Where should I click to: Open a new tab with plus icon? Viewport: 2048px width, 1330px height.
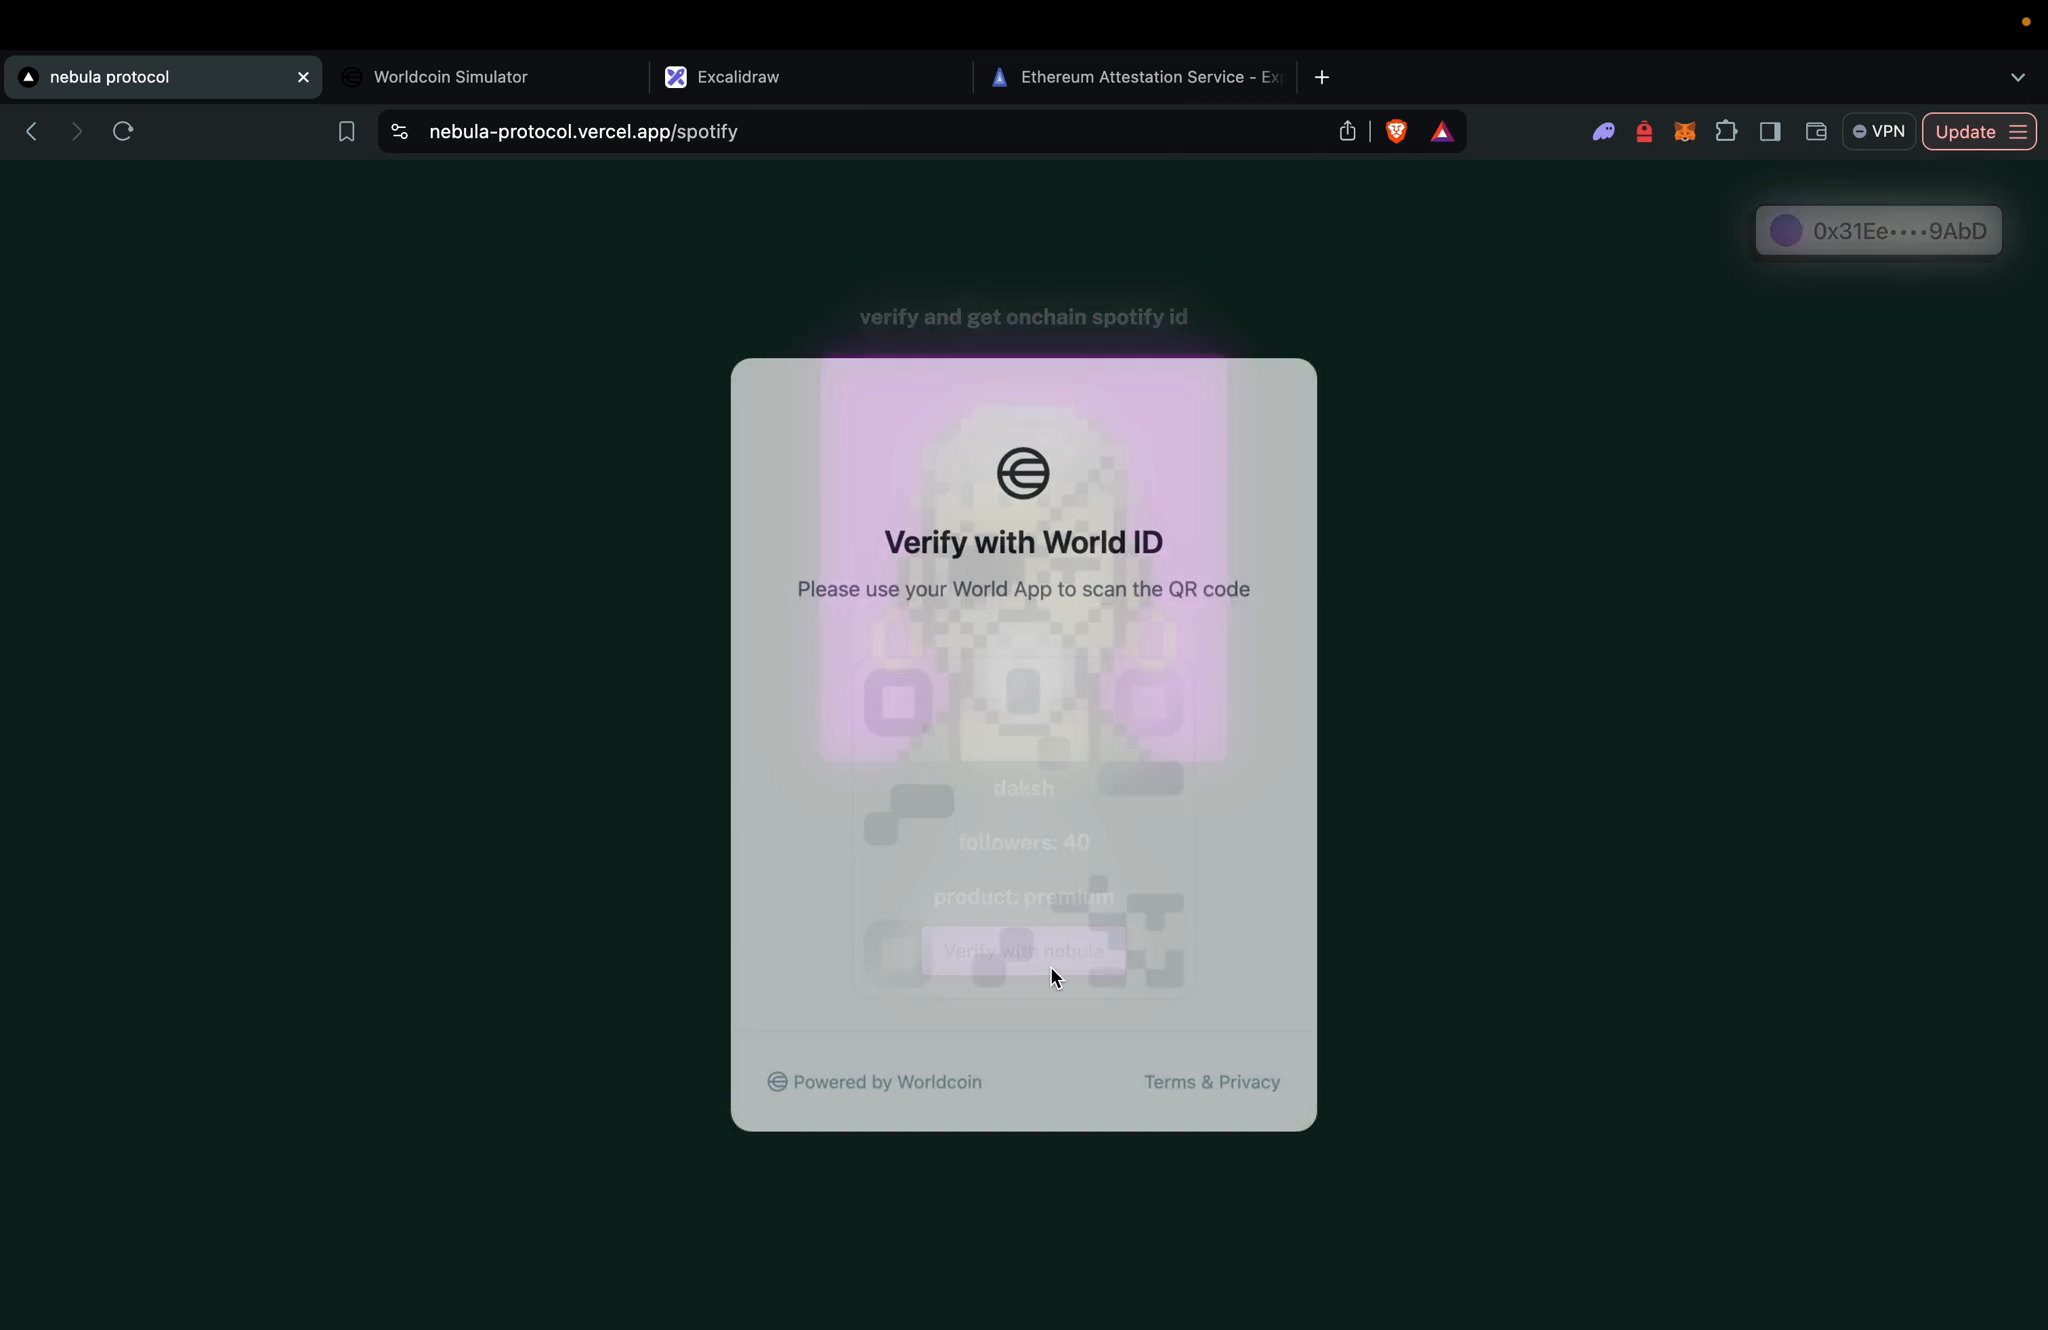pos(1322,77)
